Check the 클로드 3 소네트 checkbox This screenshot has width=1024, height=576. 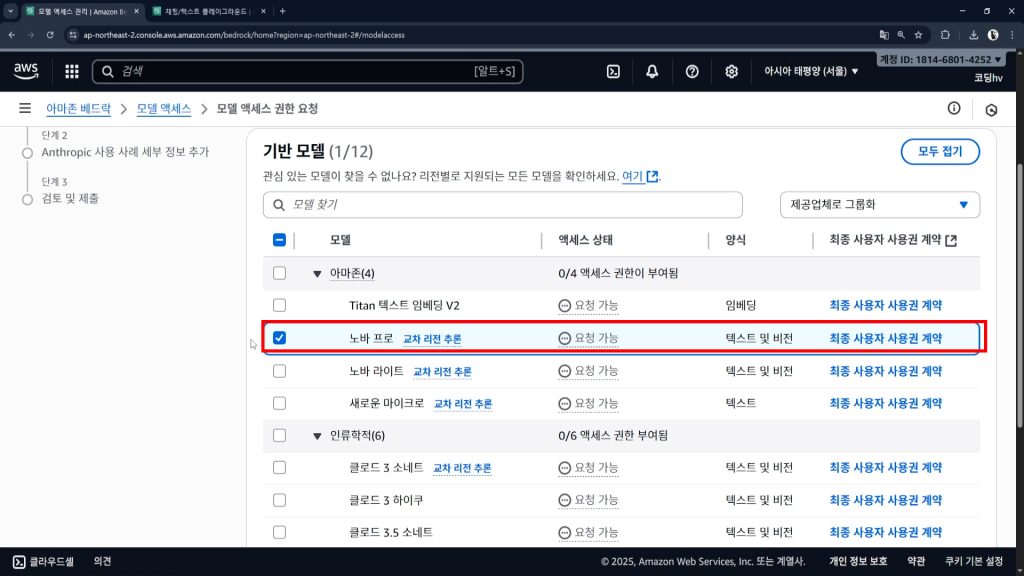279,468
